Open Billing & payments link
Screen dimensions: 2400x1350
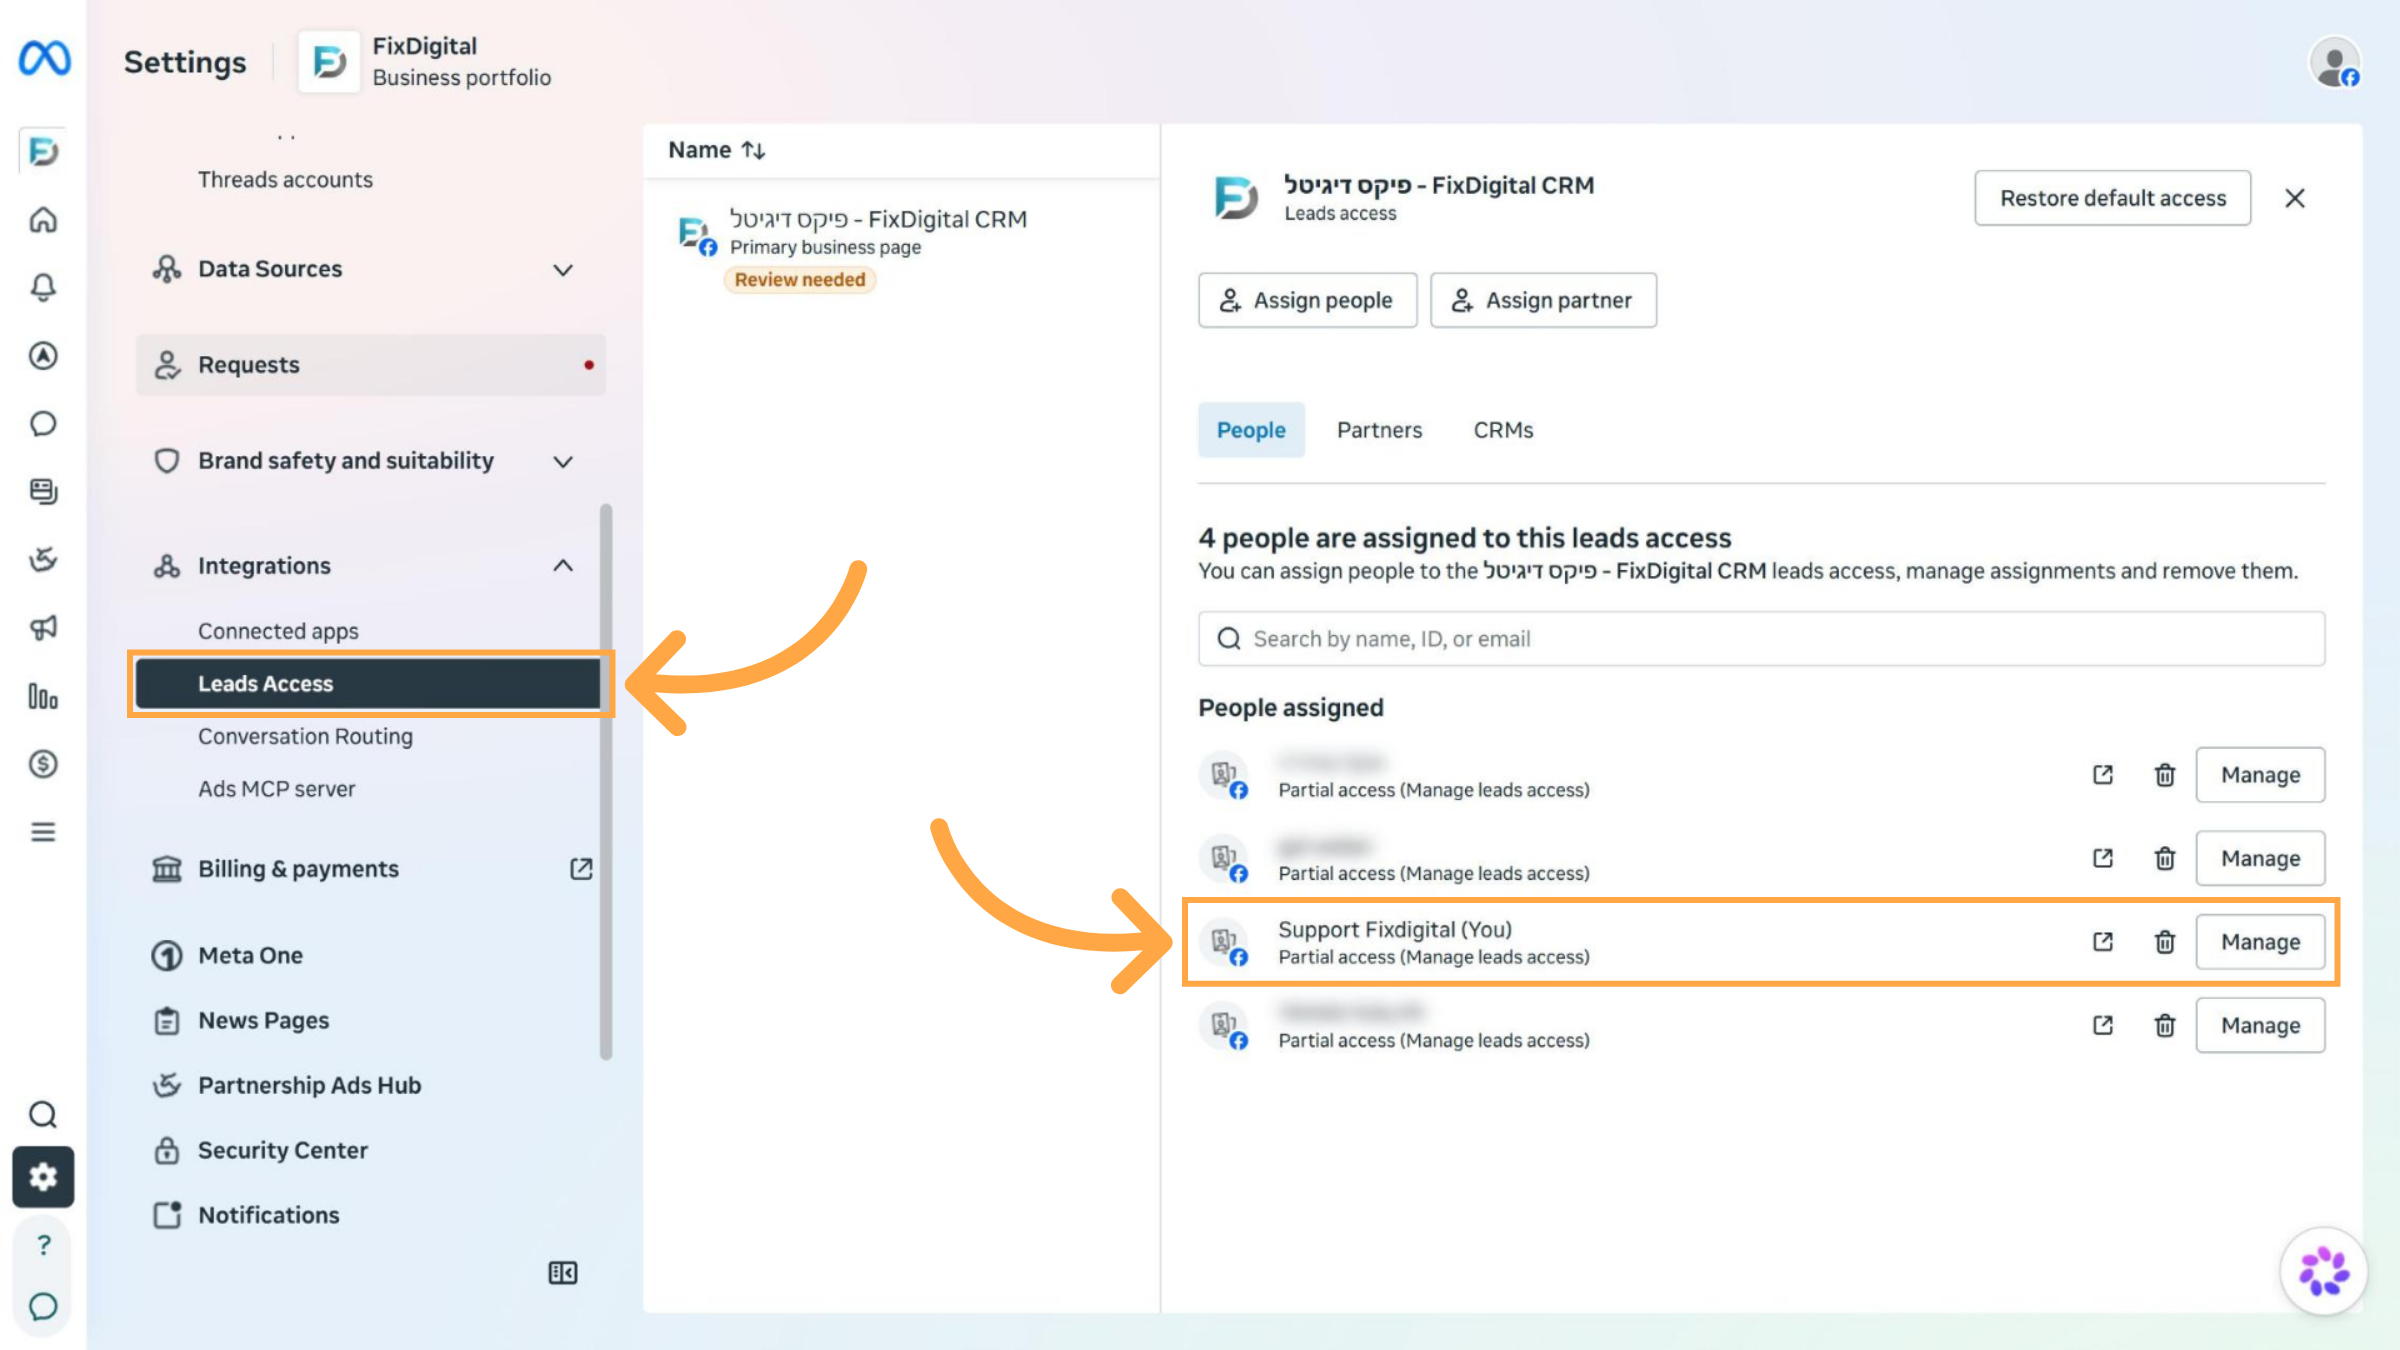click(370, 869)
